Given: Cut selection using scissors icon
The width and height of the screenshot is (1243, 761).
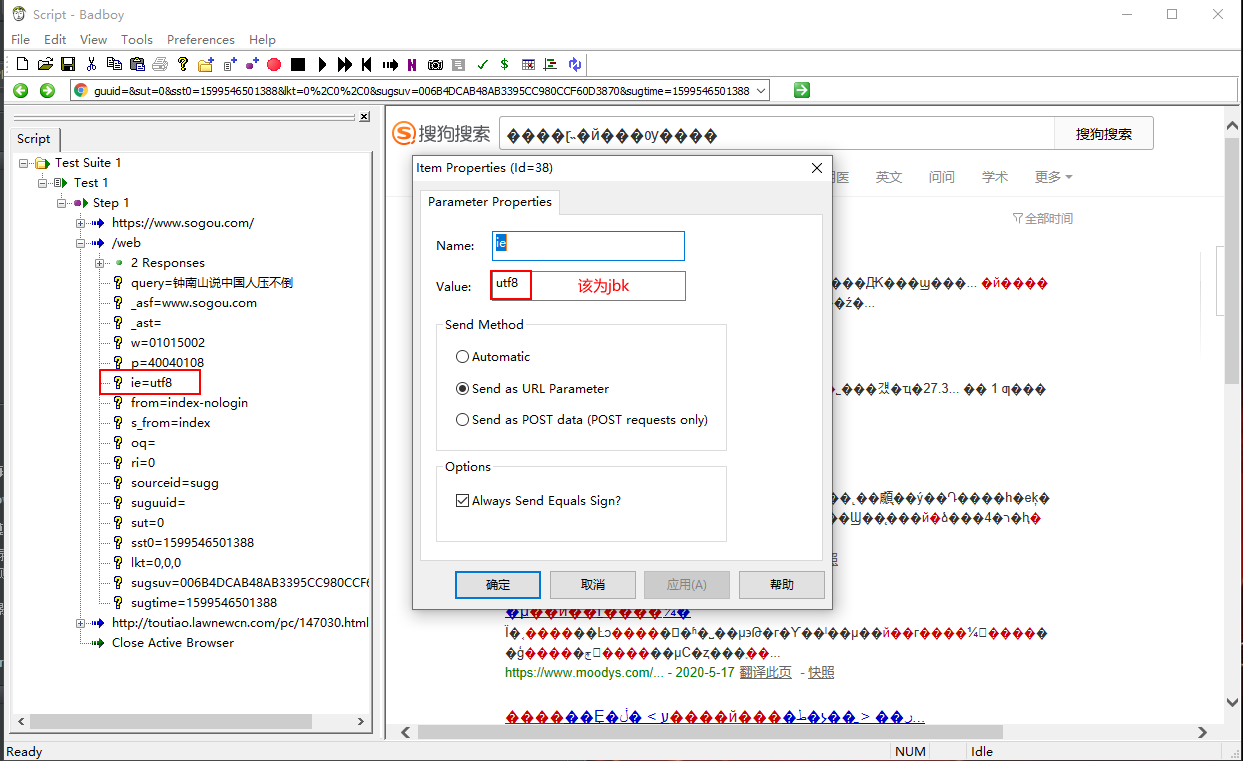Looking at the screenshot, I should [91, 64].
